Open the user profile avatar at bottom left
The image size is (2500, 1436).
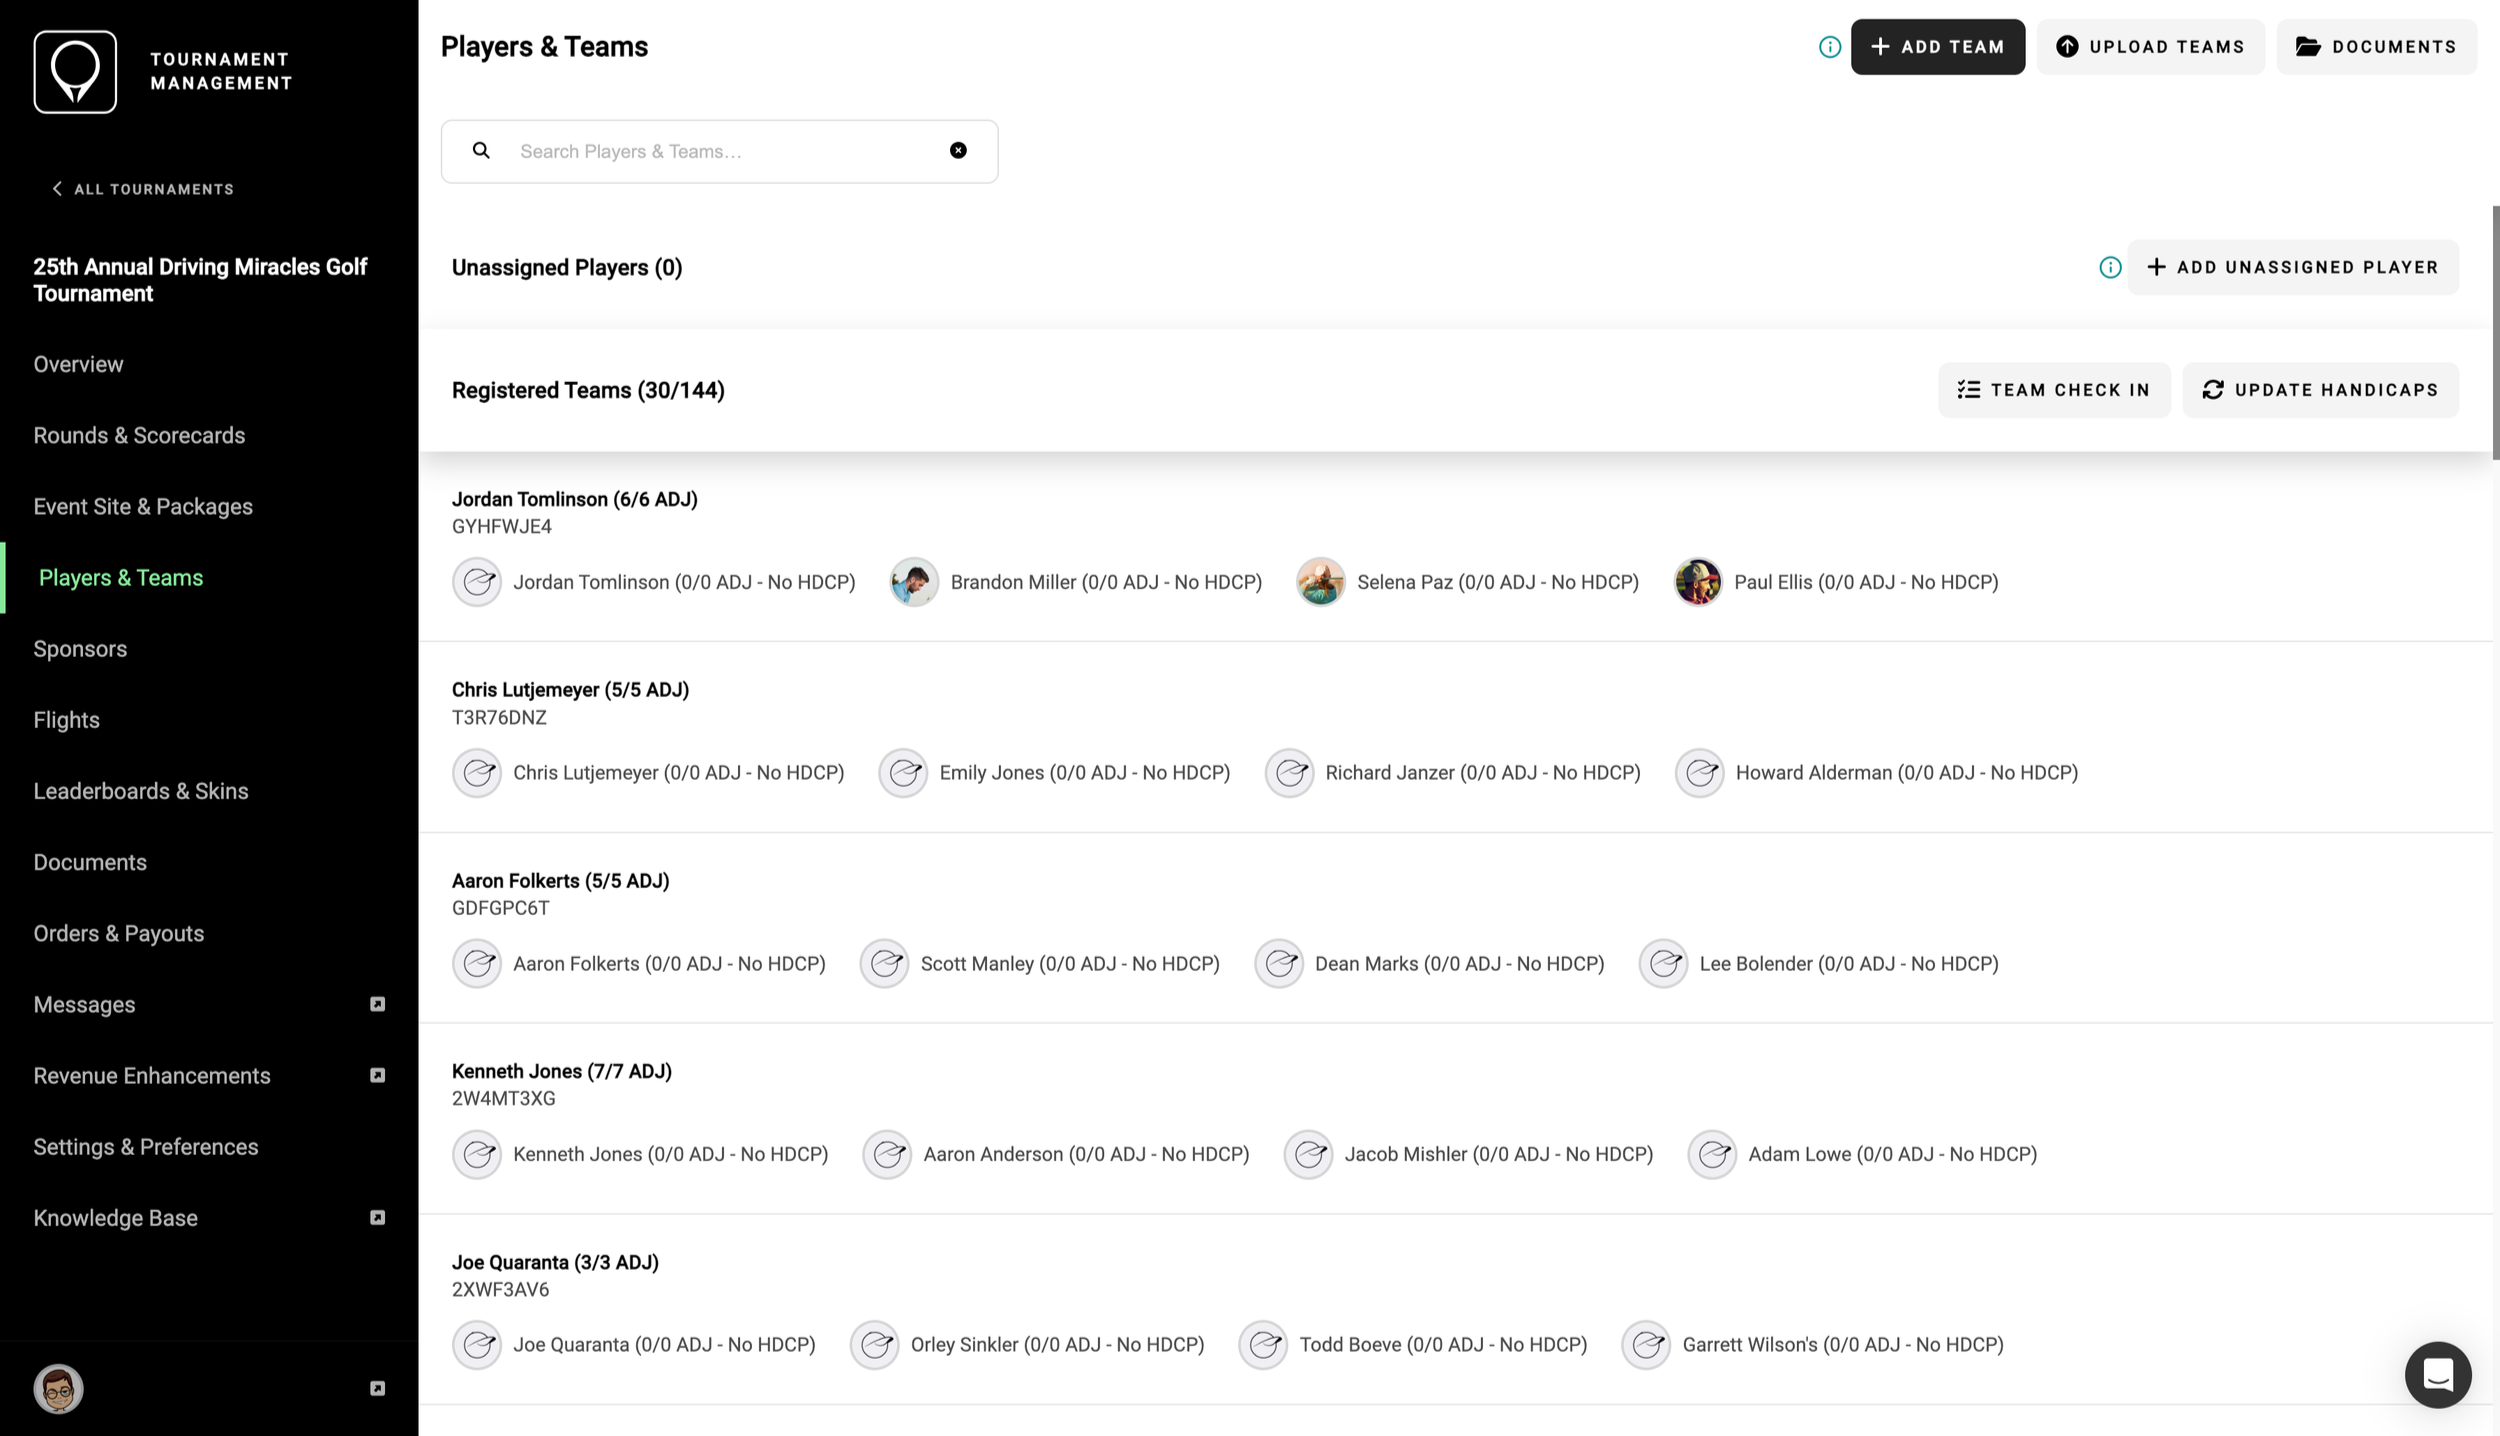pyautogui.click(x=58, y=1388)
